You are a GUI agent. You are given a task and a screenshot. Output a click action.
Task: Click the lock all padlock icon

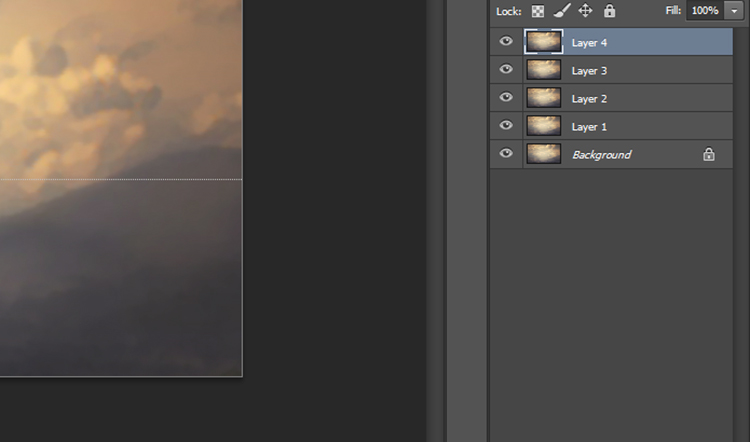pos(609,11)
